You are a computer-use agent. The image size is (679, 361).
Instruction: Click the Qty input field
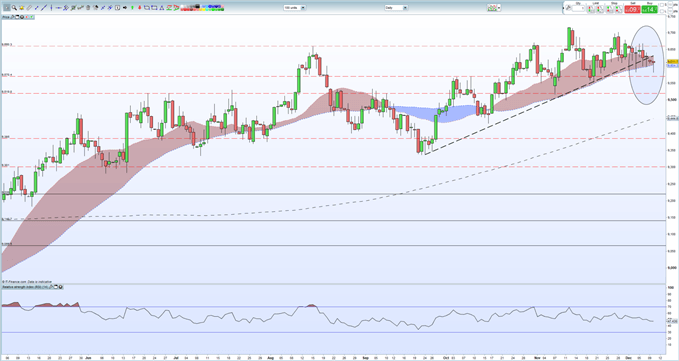[578, 9]
